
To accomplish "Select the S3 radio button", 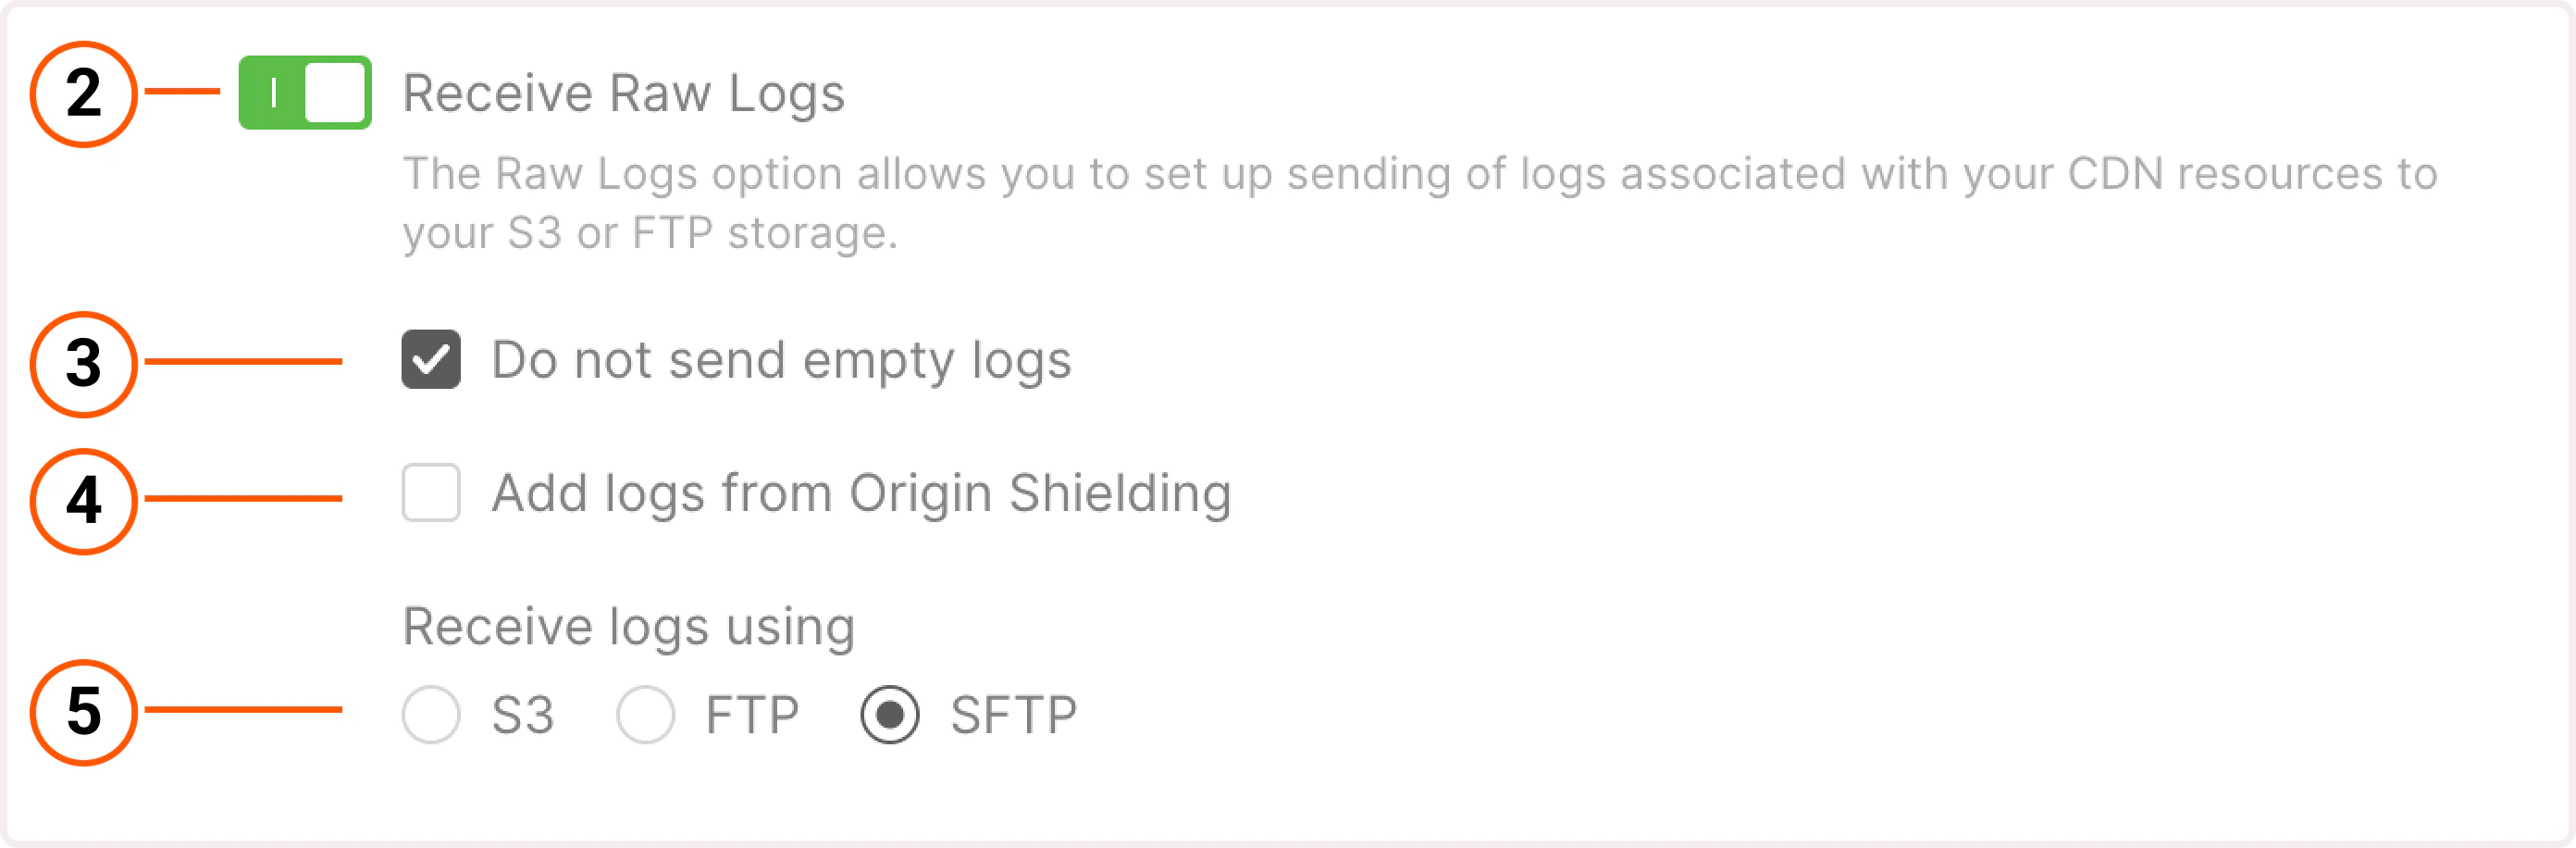I will pyautogui.click(x=432, y=713).
